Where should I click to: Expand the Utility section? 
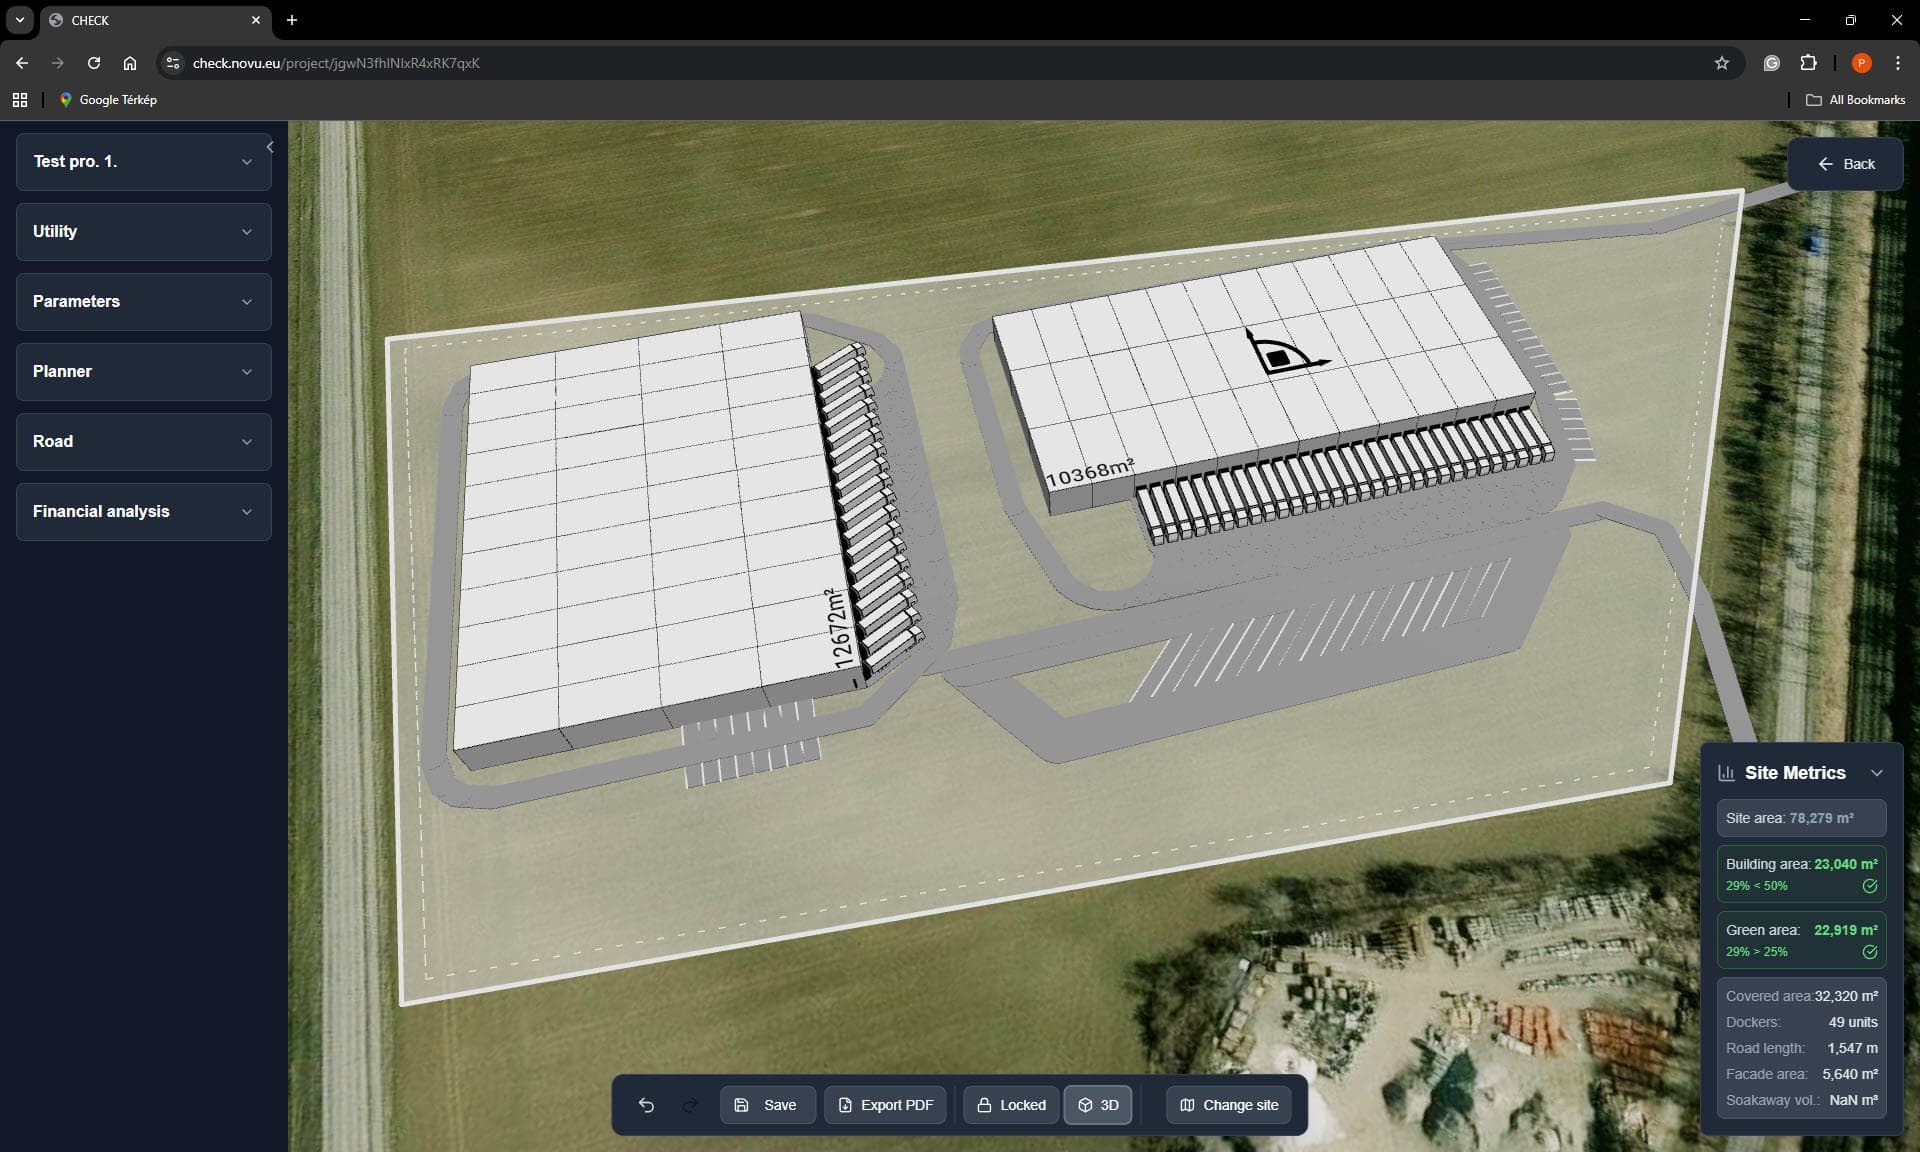(x=144, y=232)
